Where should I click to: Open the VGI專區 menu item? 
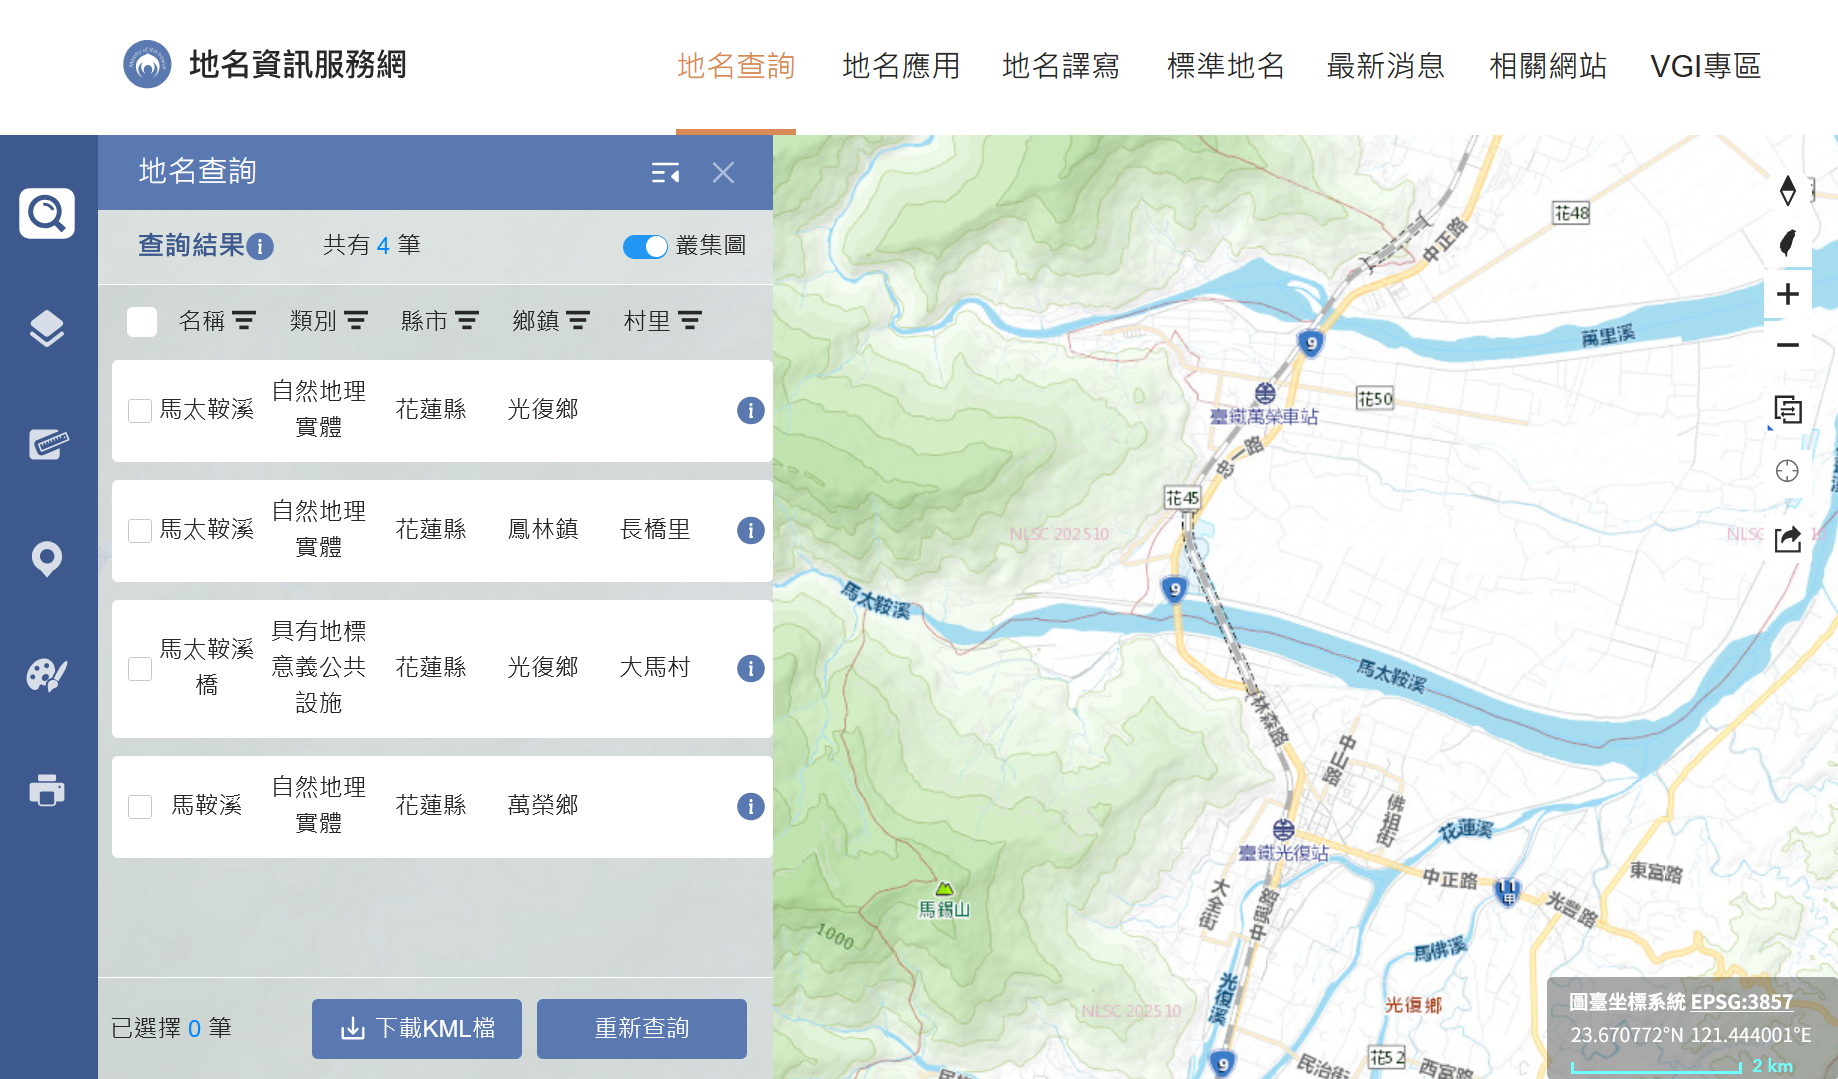1705,66
